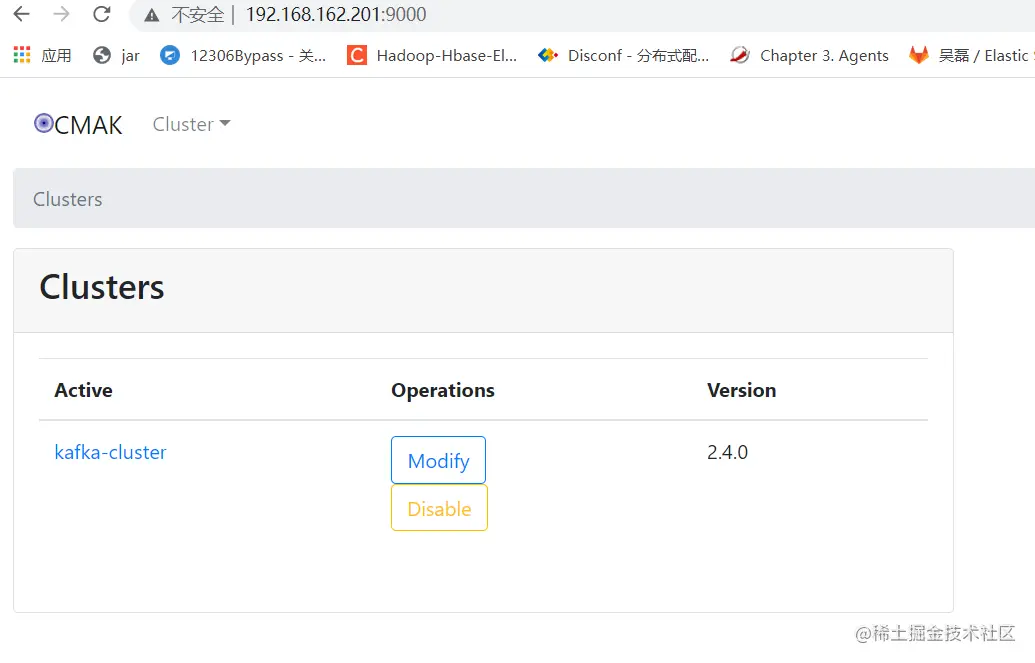Click the forward navigation arrow
Viewport: 1035px width, 663px height.
pos(62,15)
